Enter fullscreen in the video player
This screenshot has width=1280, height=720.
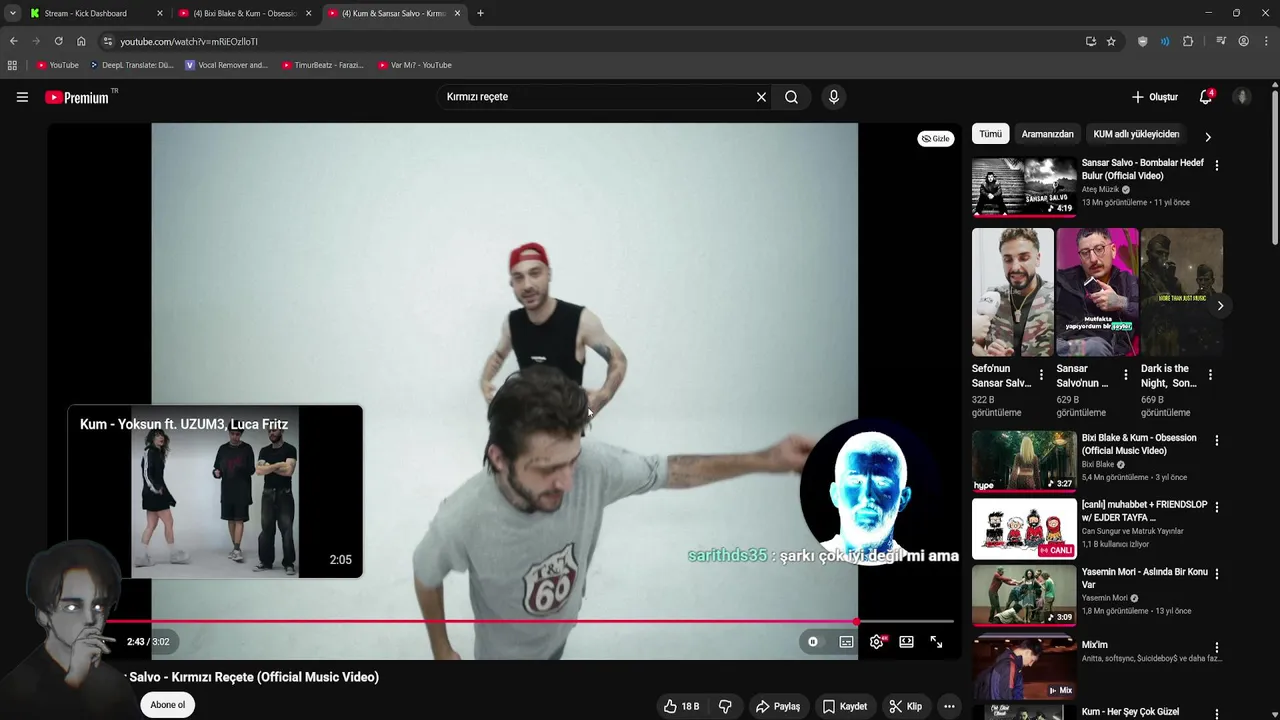coord(936,642)
